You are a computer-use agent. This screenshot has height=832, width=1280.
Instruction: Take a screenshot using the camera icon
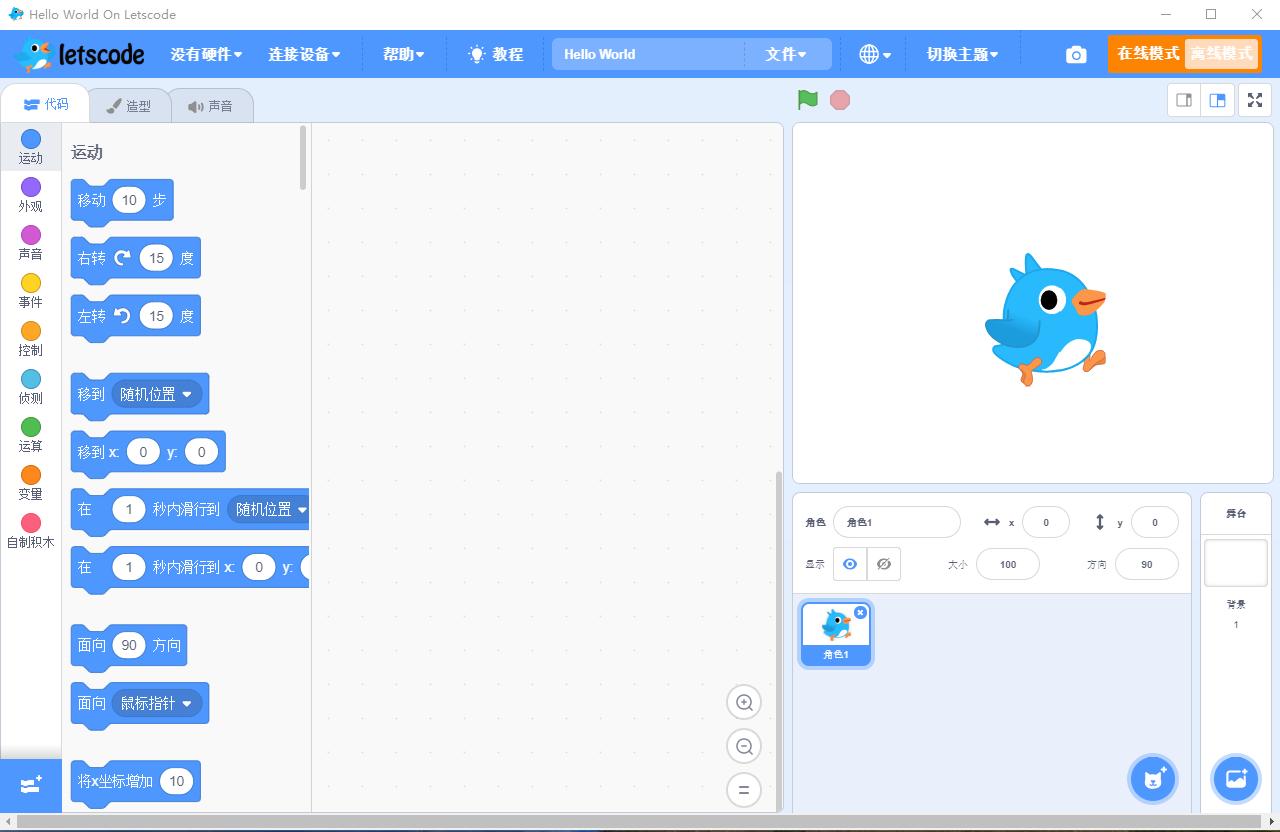pyautogui.click(x=1075, y=54)
